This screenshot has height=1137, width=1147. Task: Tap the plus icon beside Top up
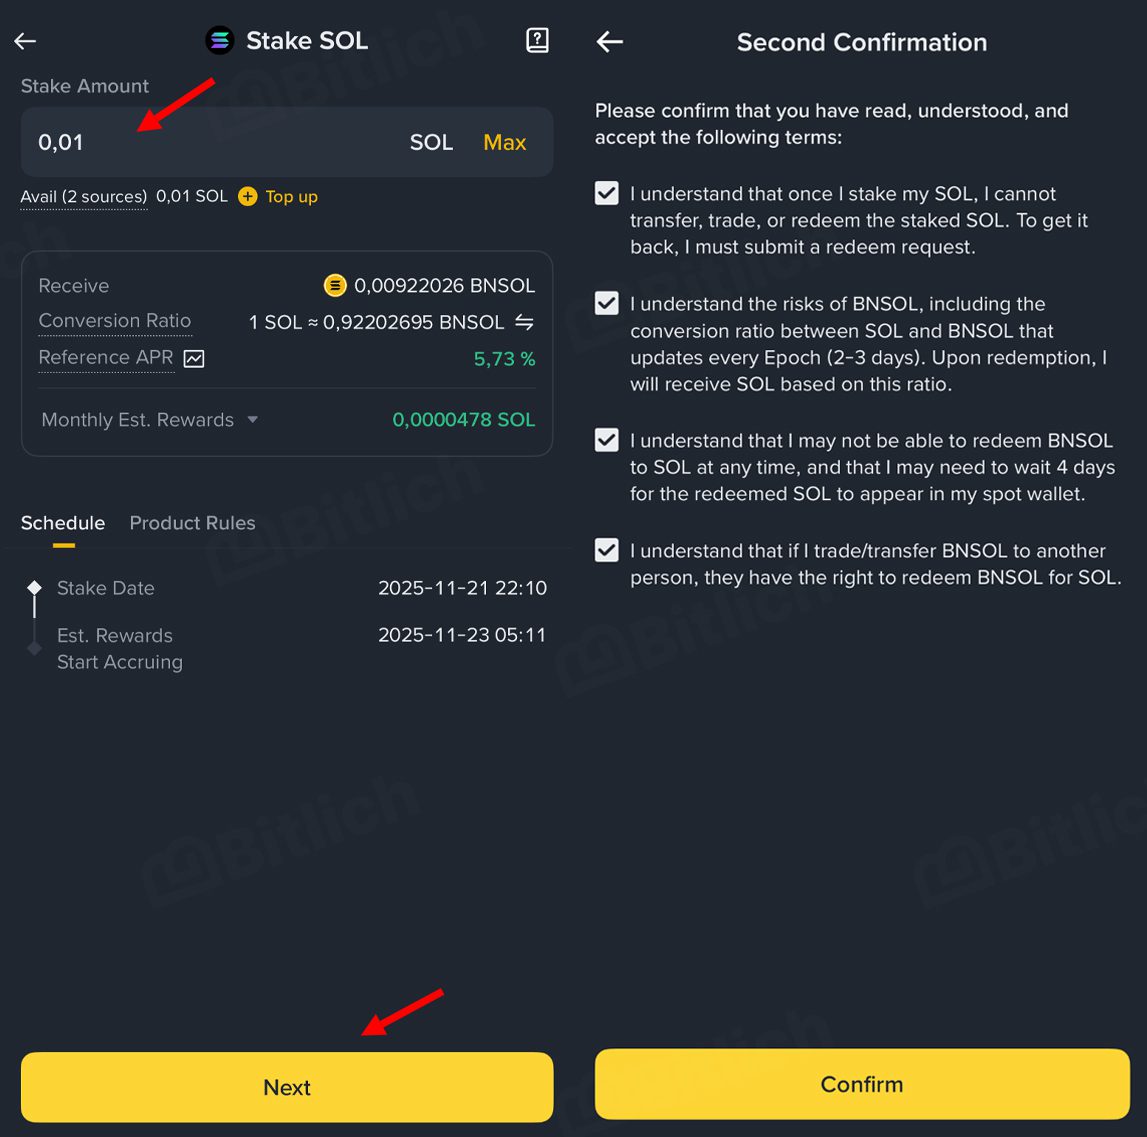coord(248,196)
